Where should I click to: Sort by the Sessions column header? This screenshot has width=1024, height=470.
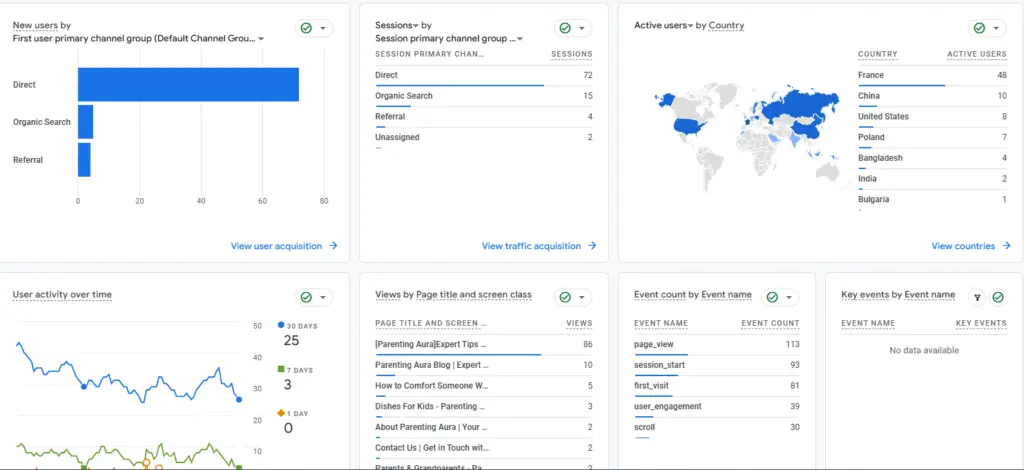pyautogui.click(x=571, y=54)
